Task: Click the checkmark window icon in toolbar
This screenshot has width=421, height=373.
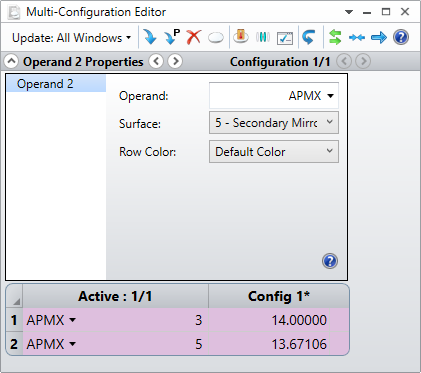Action: (x=285, y=38)
